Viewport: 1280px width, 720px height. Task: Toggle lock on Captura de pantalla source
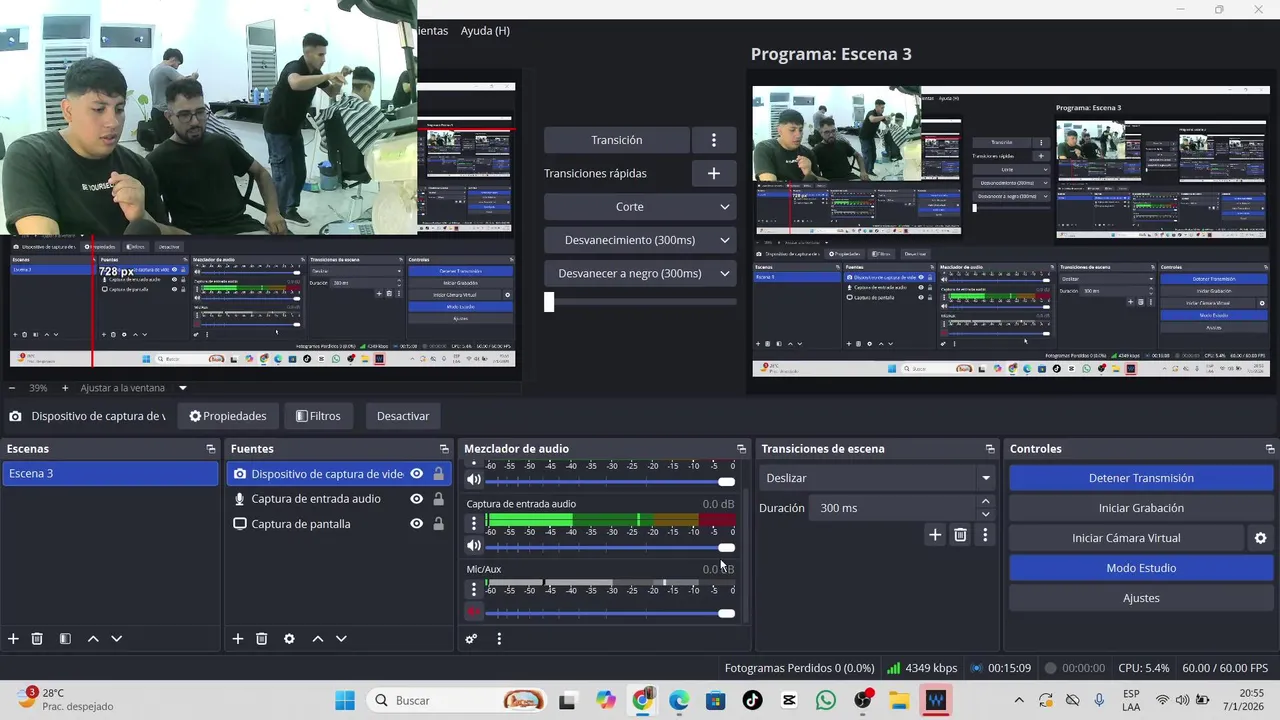(x=438, y=524)
